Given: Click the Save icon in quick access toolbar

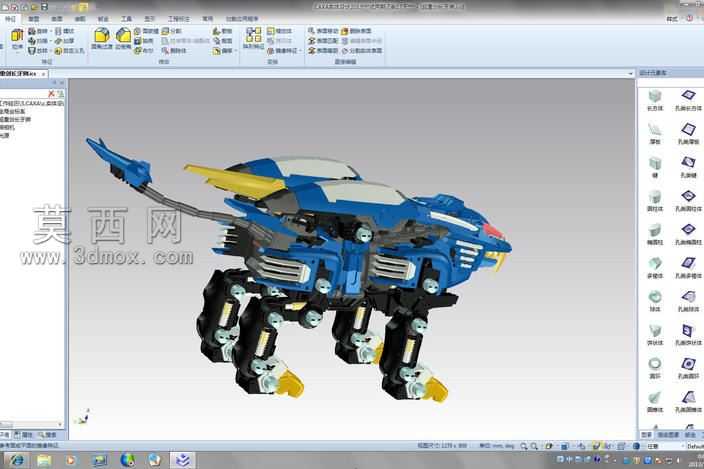Looking at the screenshot, I should pos(44,7).
